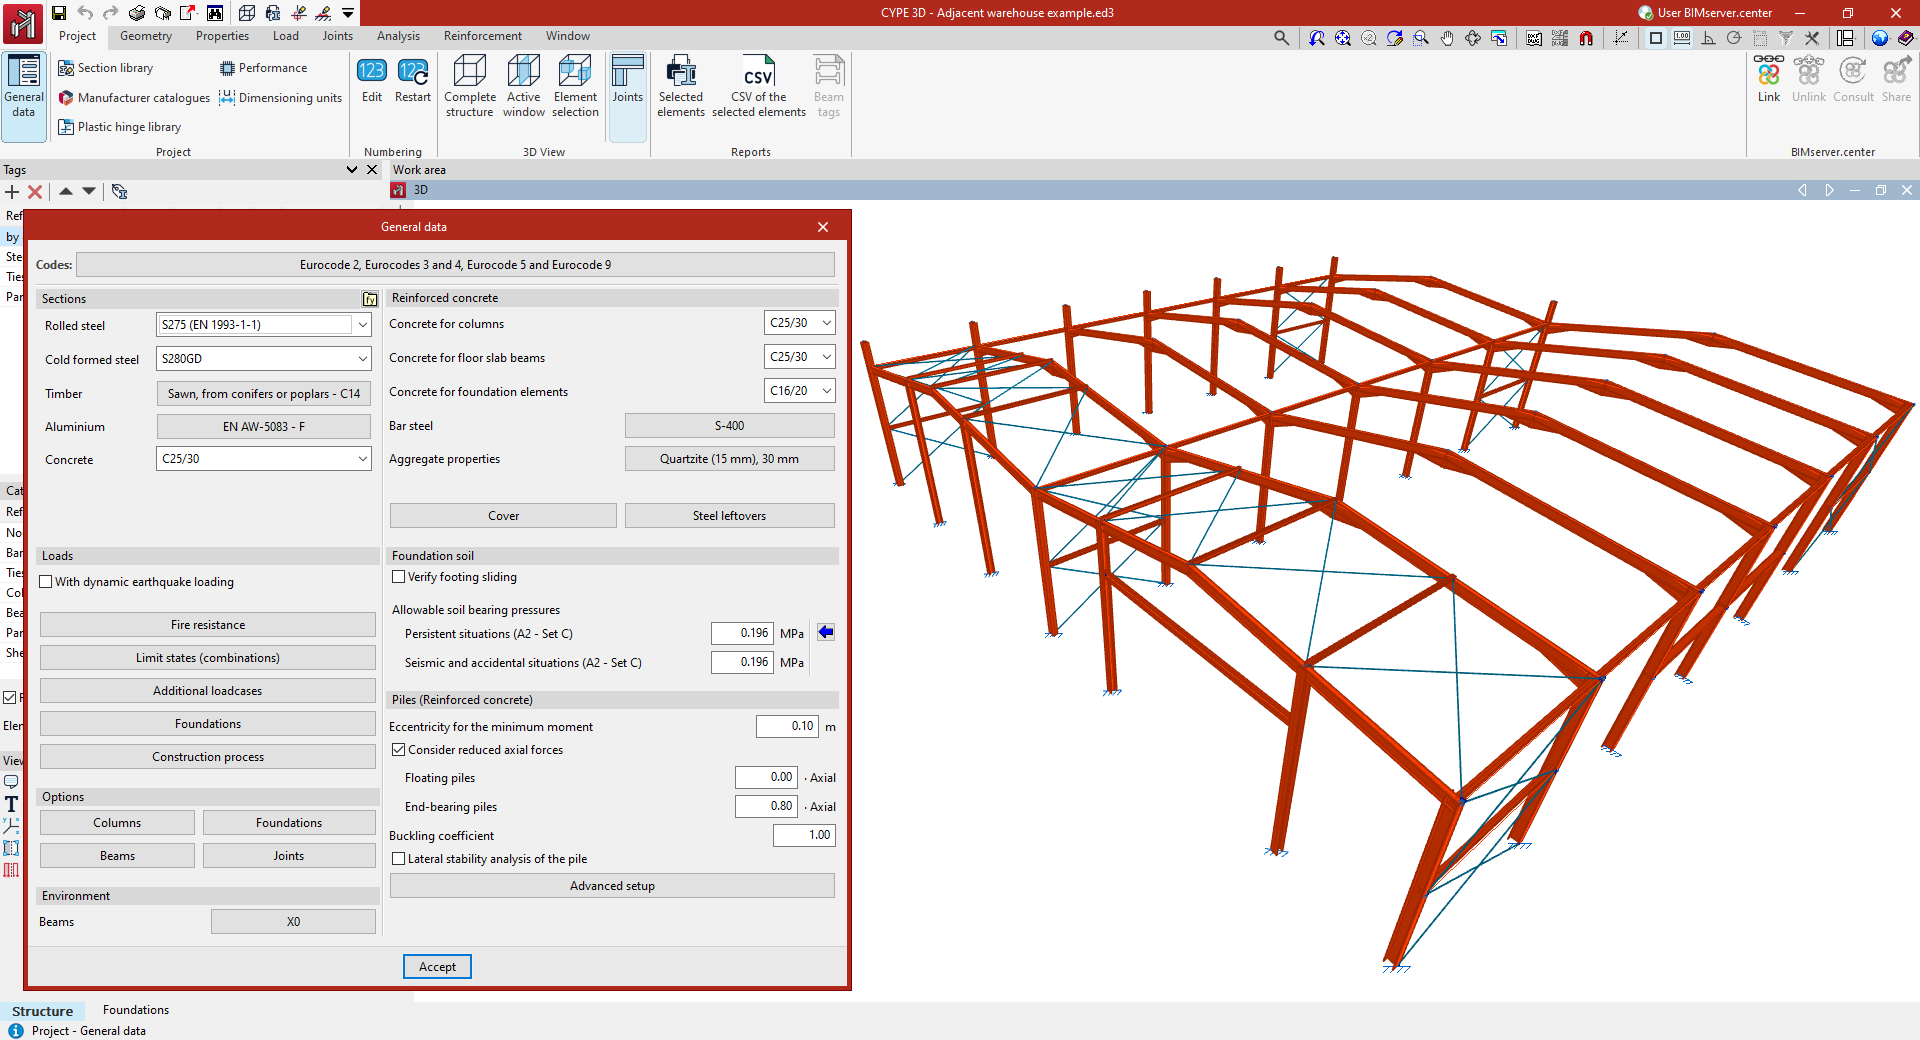1920x1040 pixels.
Task: Open Concrete for columns dropdown
Action: pos(826,323)
